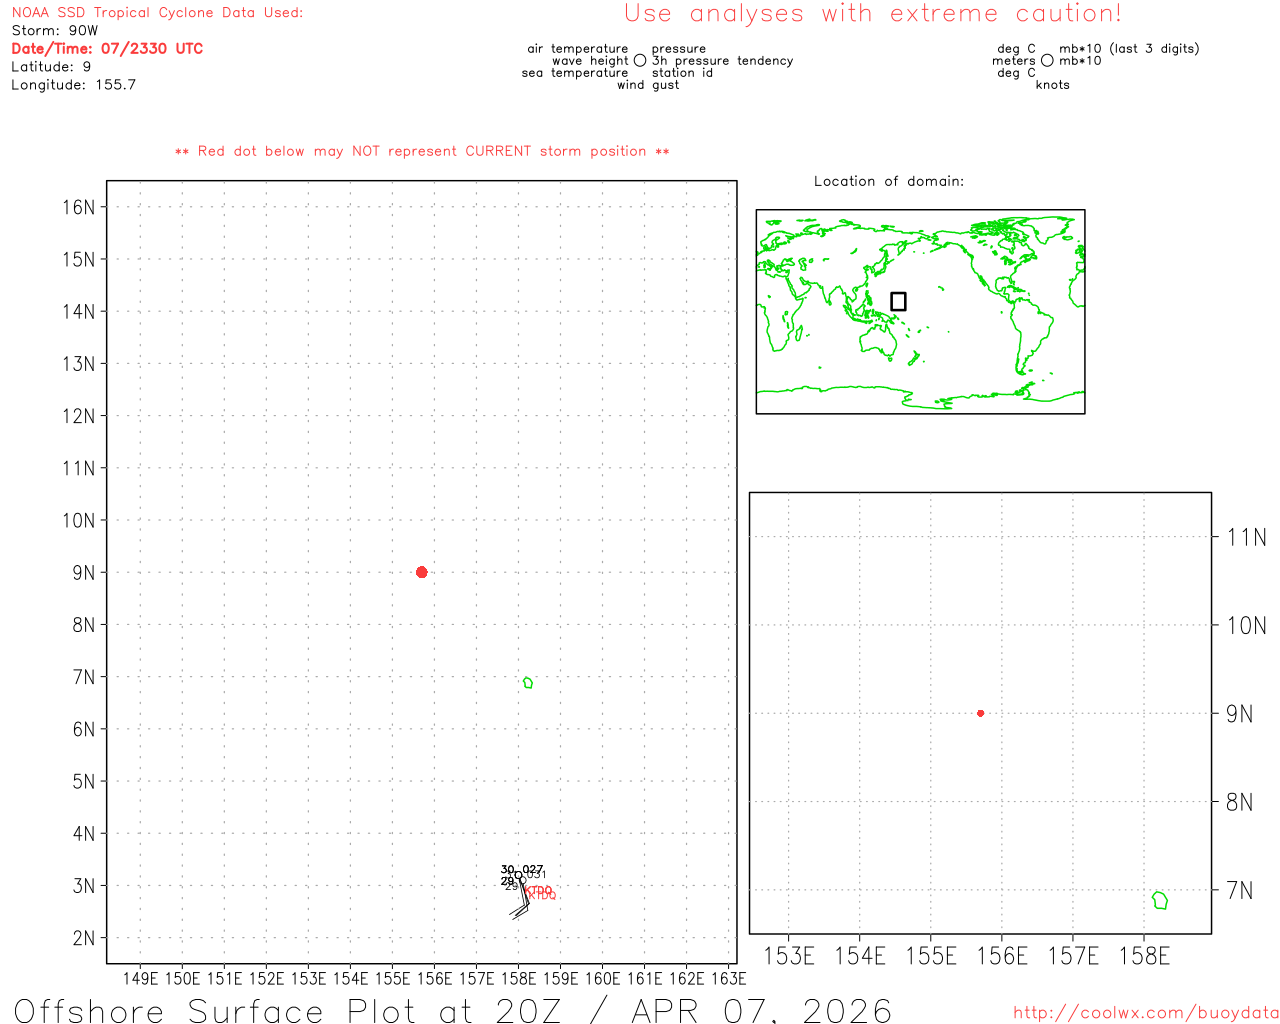Click 'sea temperature' legend label
The width and height of the screenshot is (1280, 1024).
click(x=575, y=73)
